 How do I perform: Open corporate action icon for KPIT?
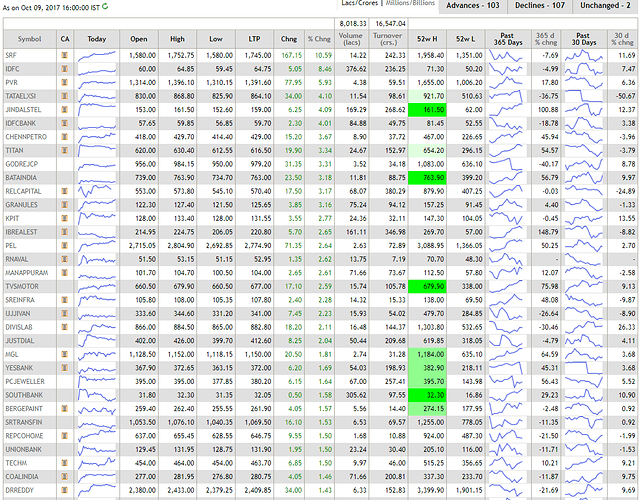point(64,218)
